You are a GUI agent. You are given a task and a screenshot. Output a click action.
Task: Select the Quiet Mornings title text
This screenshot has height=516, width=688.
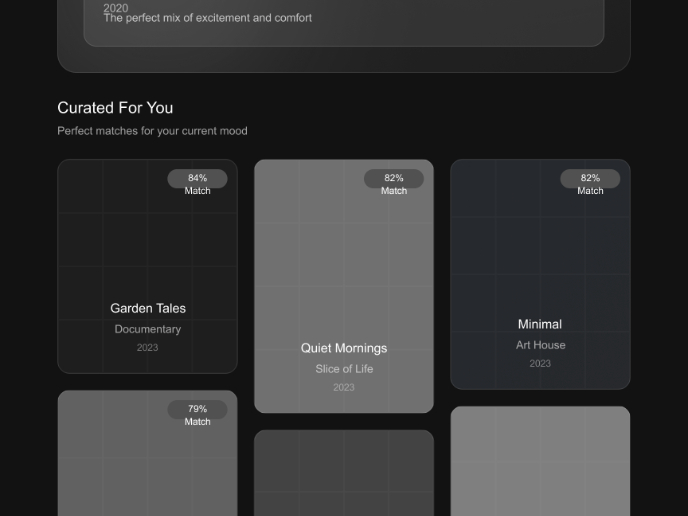[x=344, y=348]
